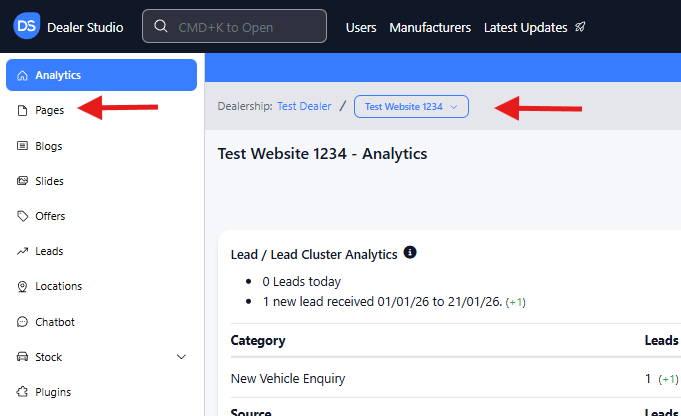Open the Test Website 1234 dropdown

(411, 106)
